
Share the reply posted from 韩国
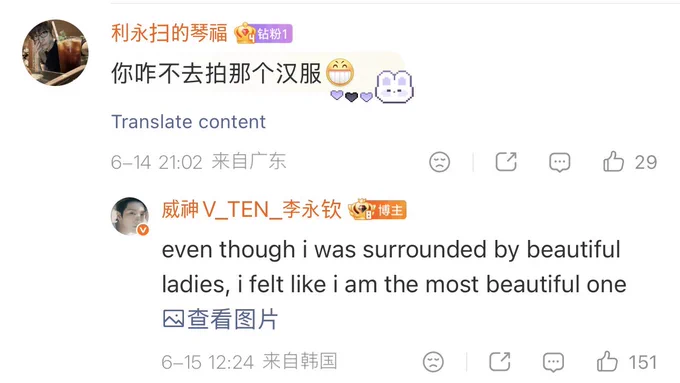coord(500,361)
